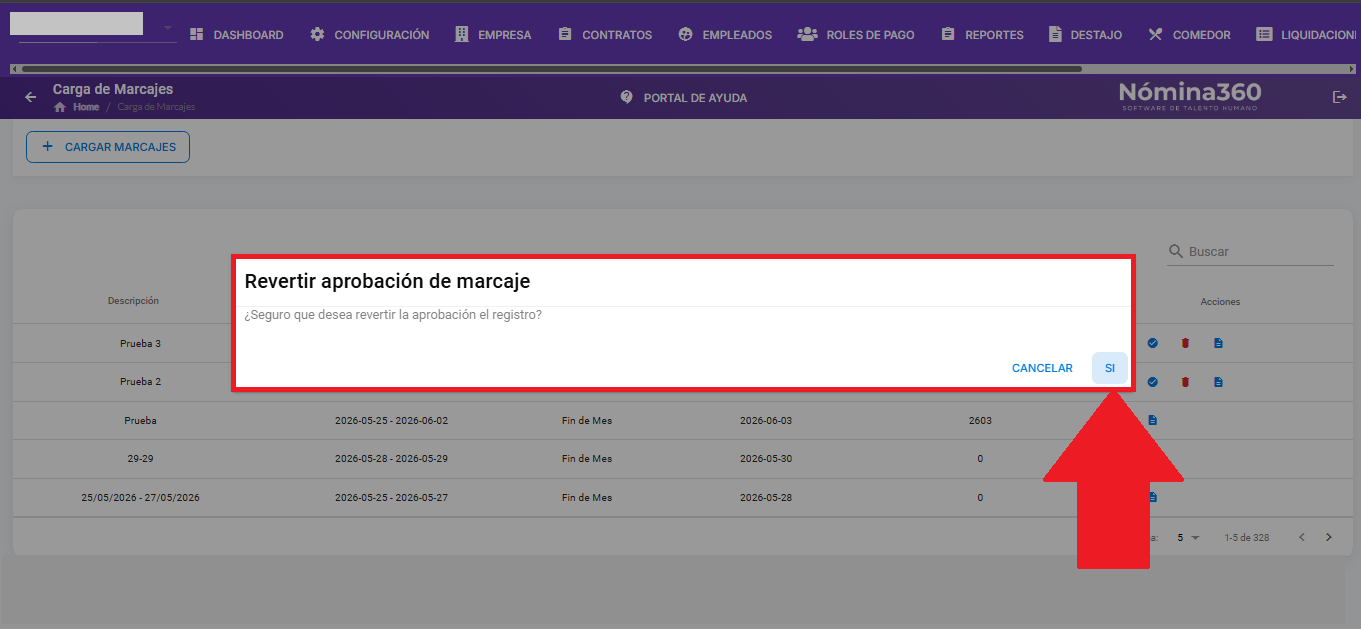Viewport: 1361px width, 629px height.
Task: Click CANCELAR in the revert dialog
Action: pyautogui.click(x=1042, y=368)
